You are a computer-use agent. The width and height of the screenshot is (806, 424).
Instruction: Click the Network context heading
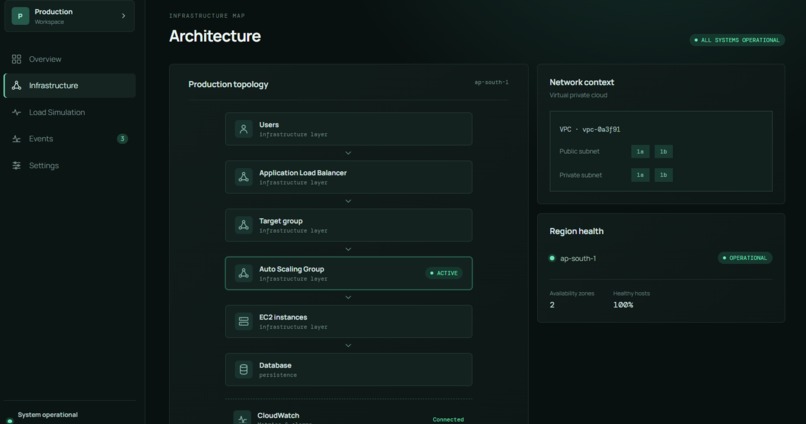tap(581, 82)
